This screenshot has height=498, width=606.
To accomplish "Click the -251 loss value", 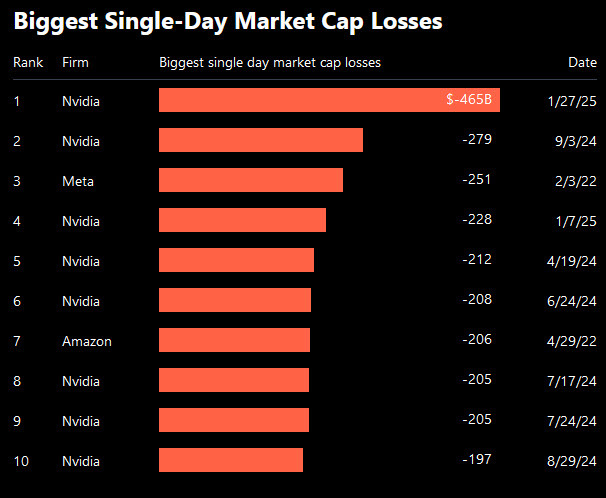I will (x=477, y=179).
